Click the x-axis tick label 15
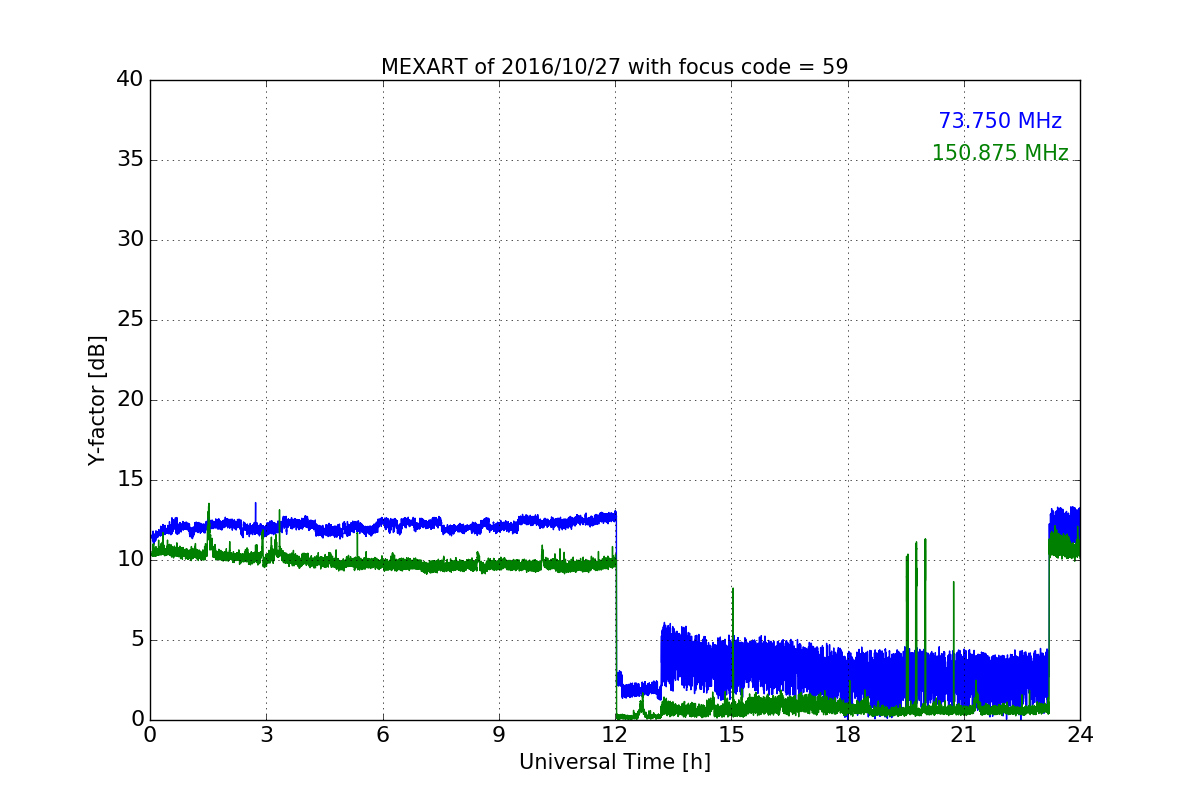The width and height of the screenshot is (1200, 800). 731,735
